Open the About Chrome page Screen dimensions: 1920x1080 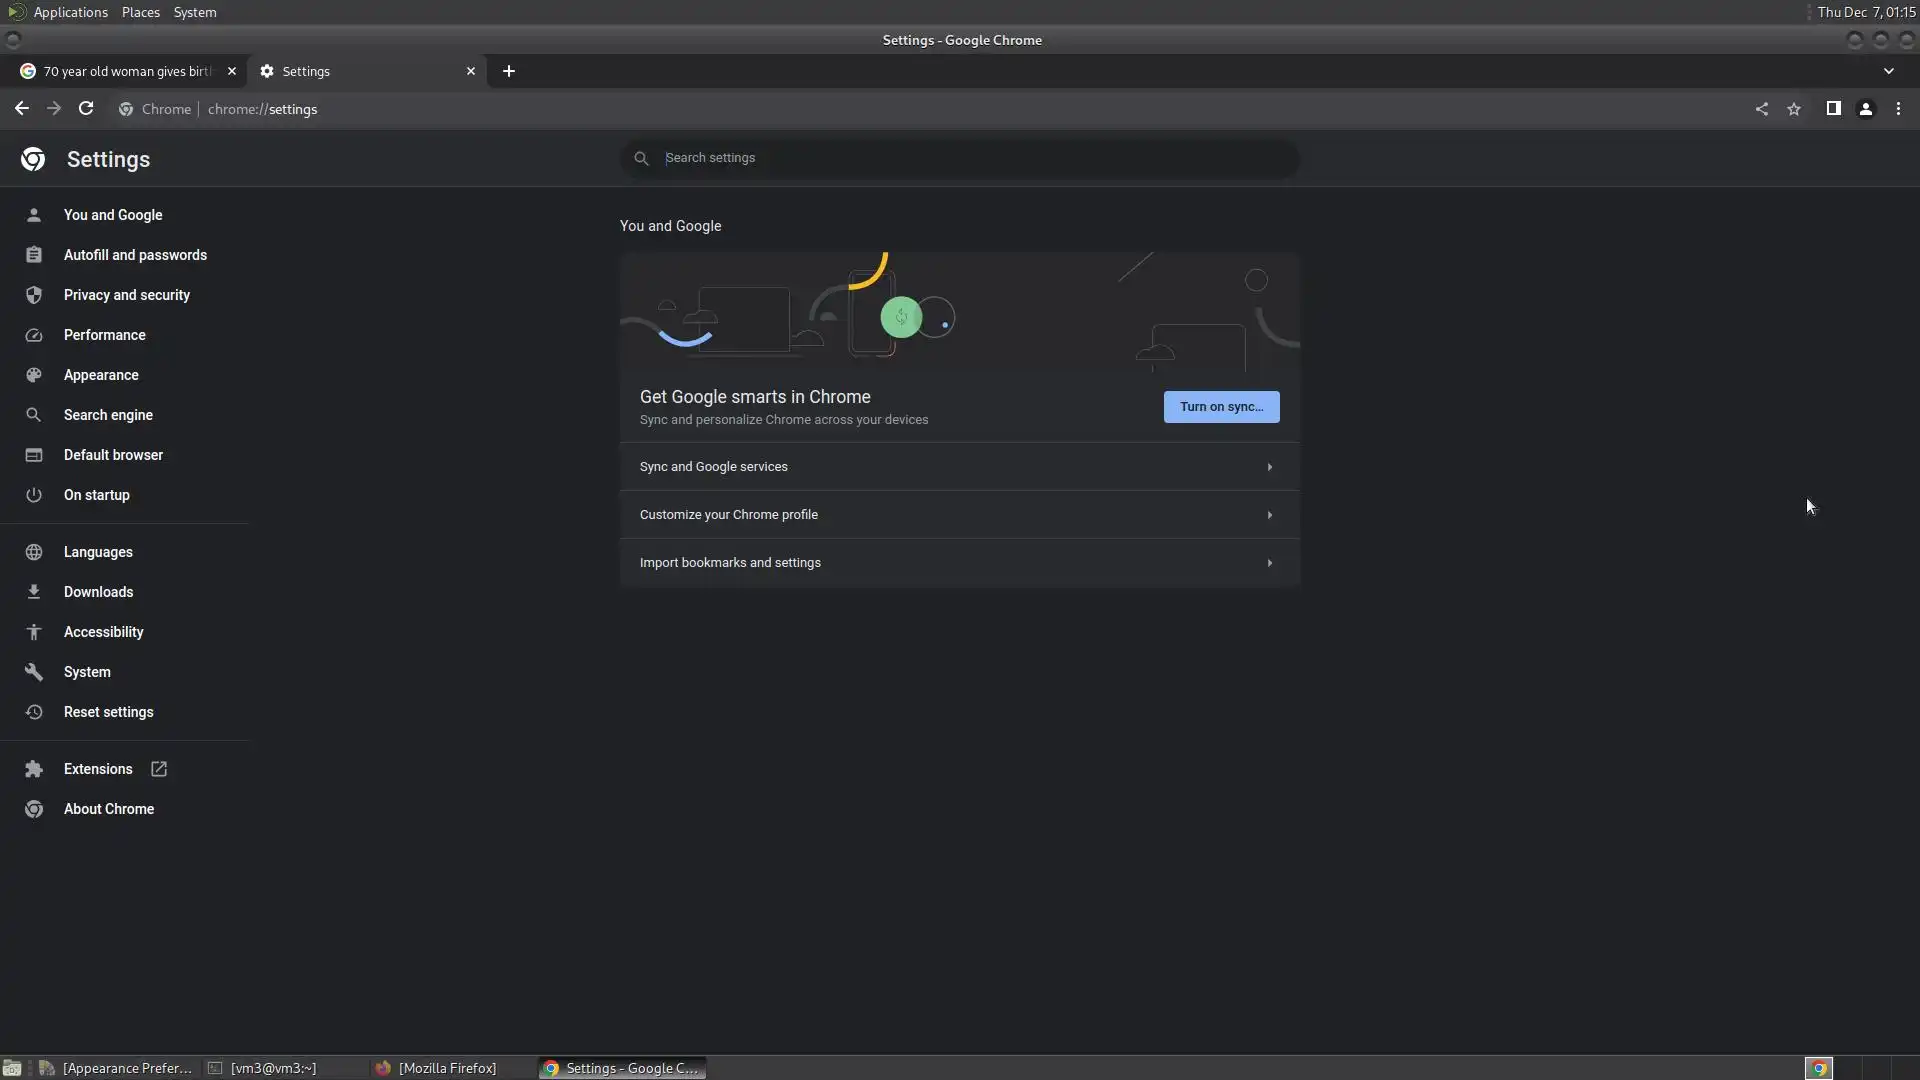pos(108,809)
